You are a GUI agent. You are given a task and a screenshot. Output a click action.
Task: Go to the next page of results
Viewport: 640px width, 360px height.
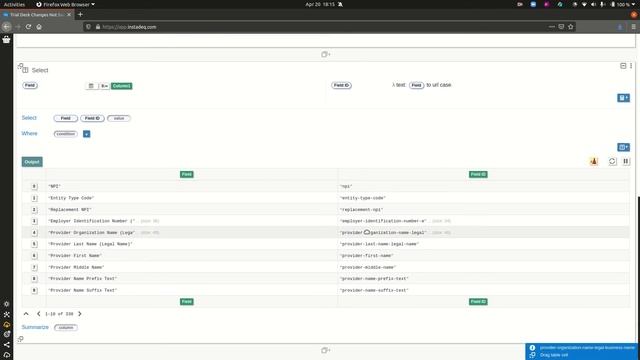tap(80, 314)
